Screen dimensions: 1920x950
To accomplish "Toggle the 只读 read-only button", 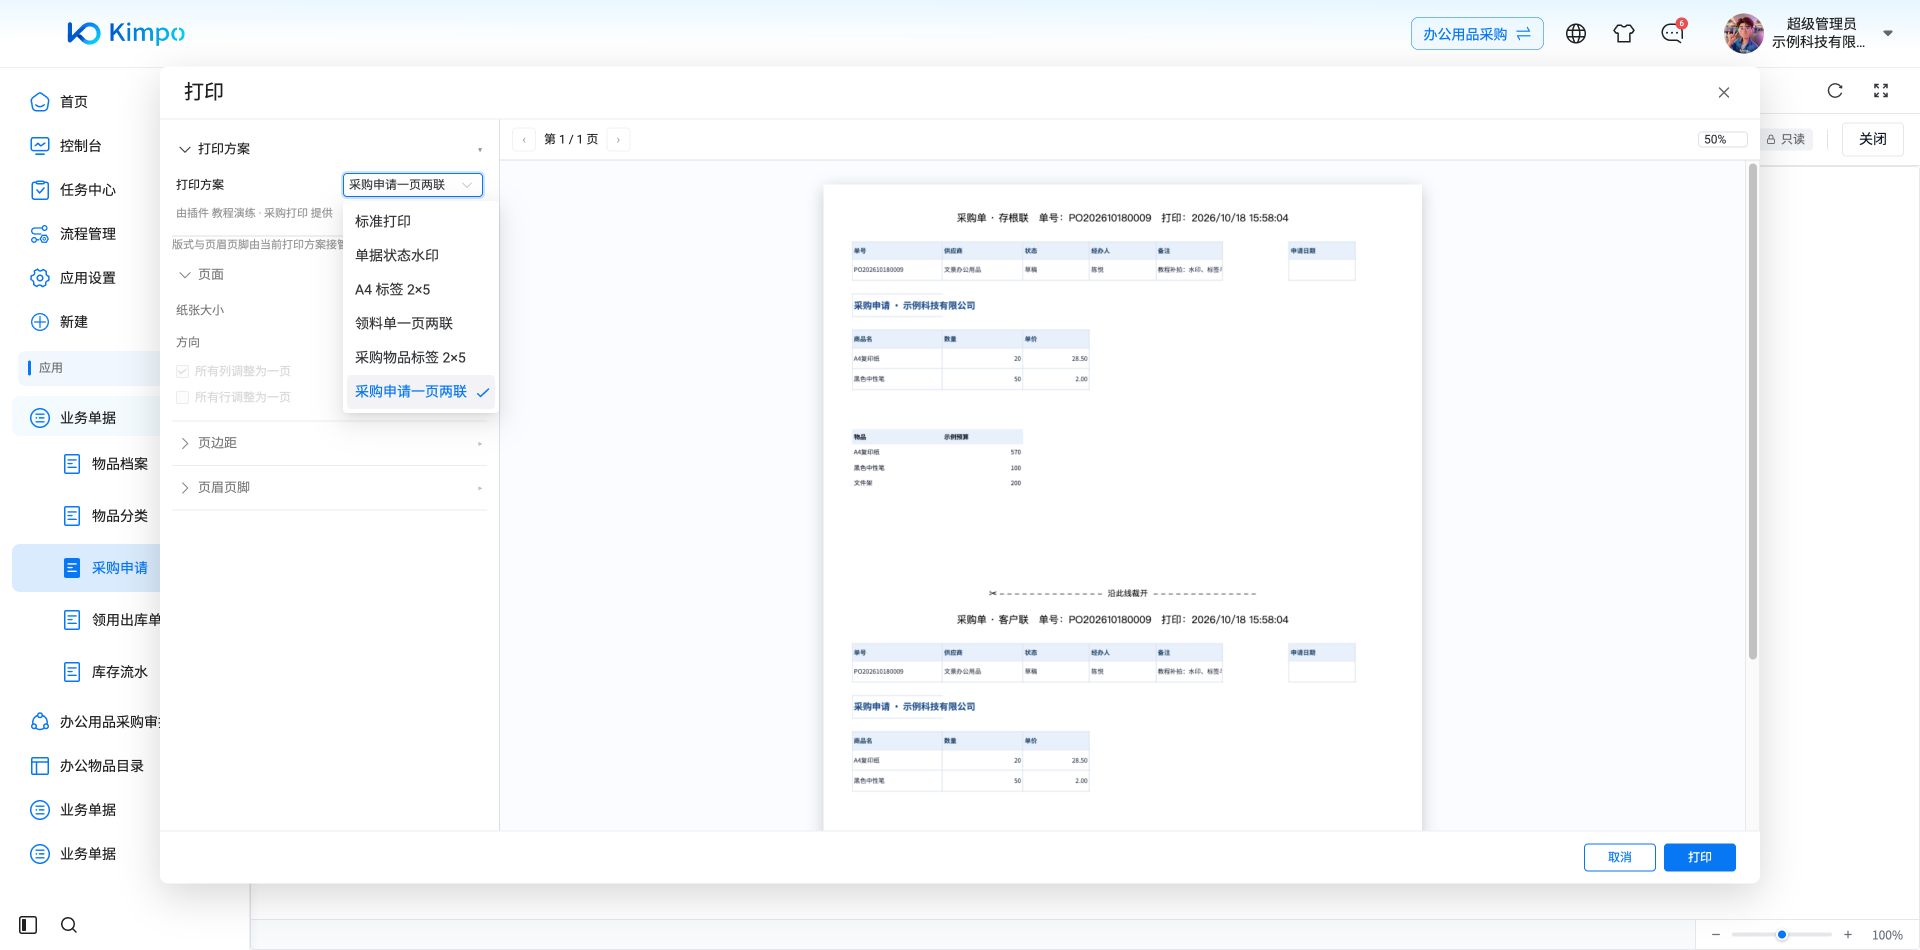I will pyautogui.click(x=1786, y=139).
